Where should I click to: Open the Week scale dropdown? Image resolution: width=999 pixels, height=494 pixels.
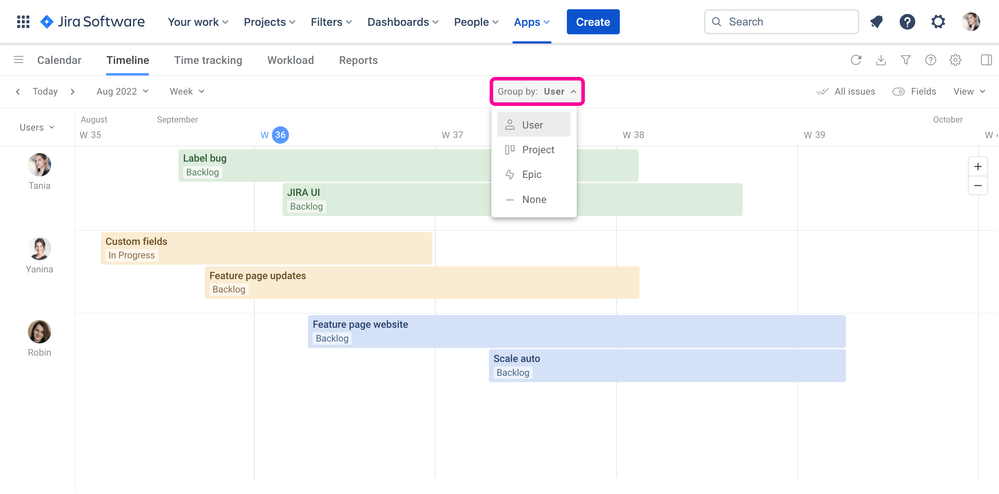tap(187, 92)
